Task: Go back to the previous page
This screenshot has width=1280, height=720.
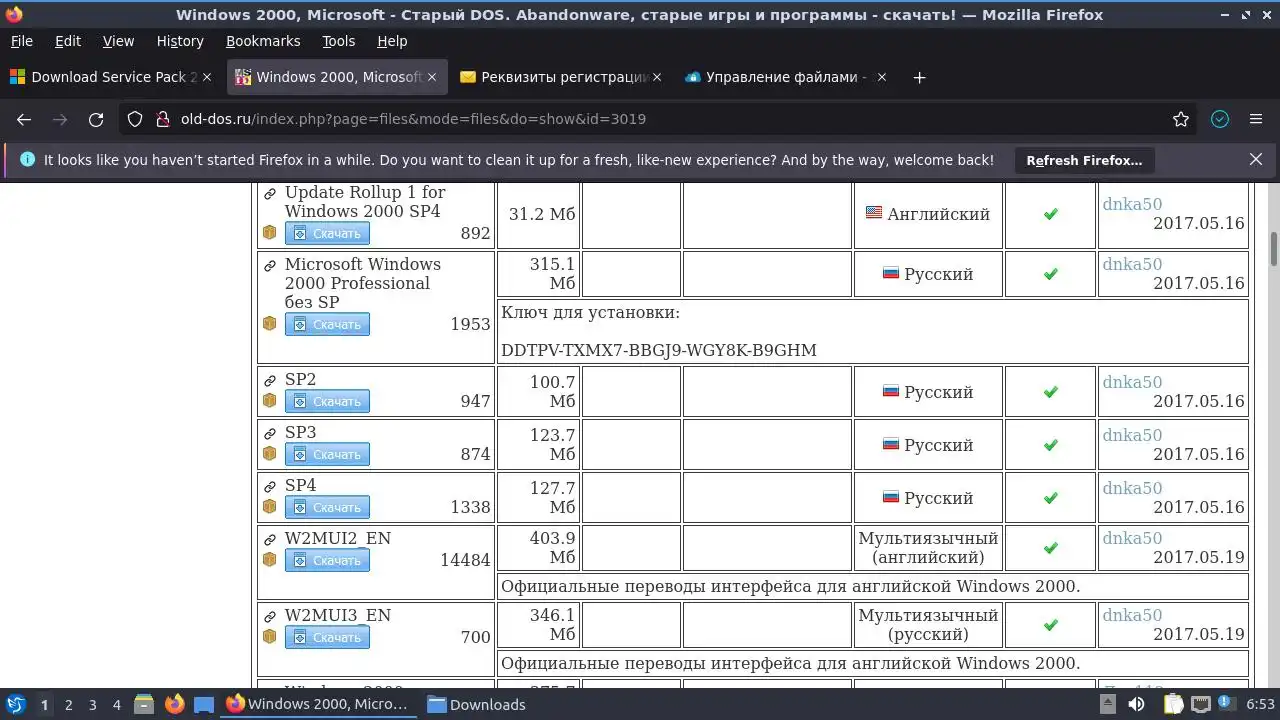Action: click(24, 119)
